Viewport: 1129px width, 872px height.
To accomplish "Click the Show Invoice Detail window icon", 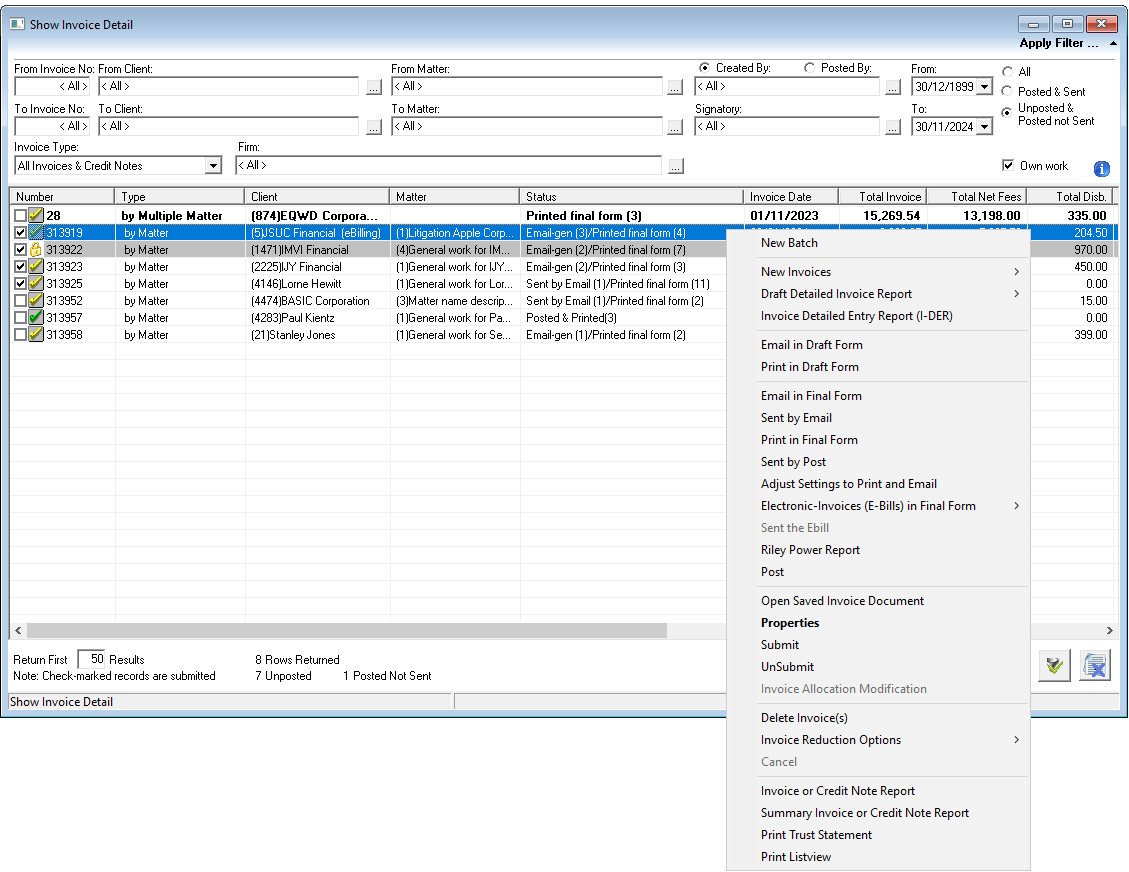I will pos(17,24).
